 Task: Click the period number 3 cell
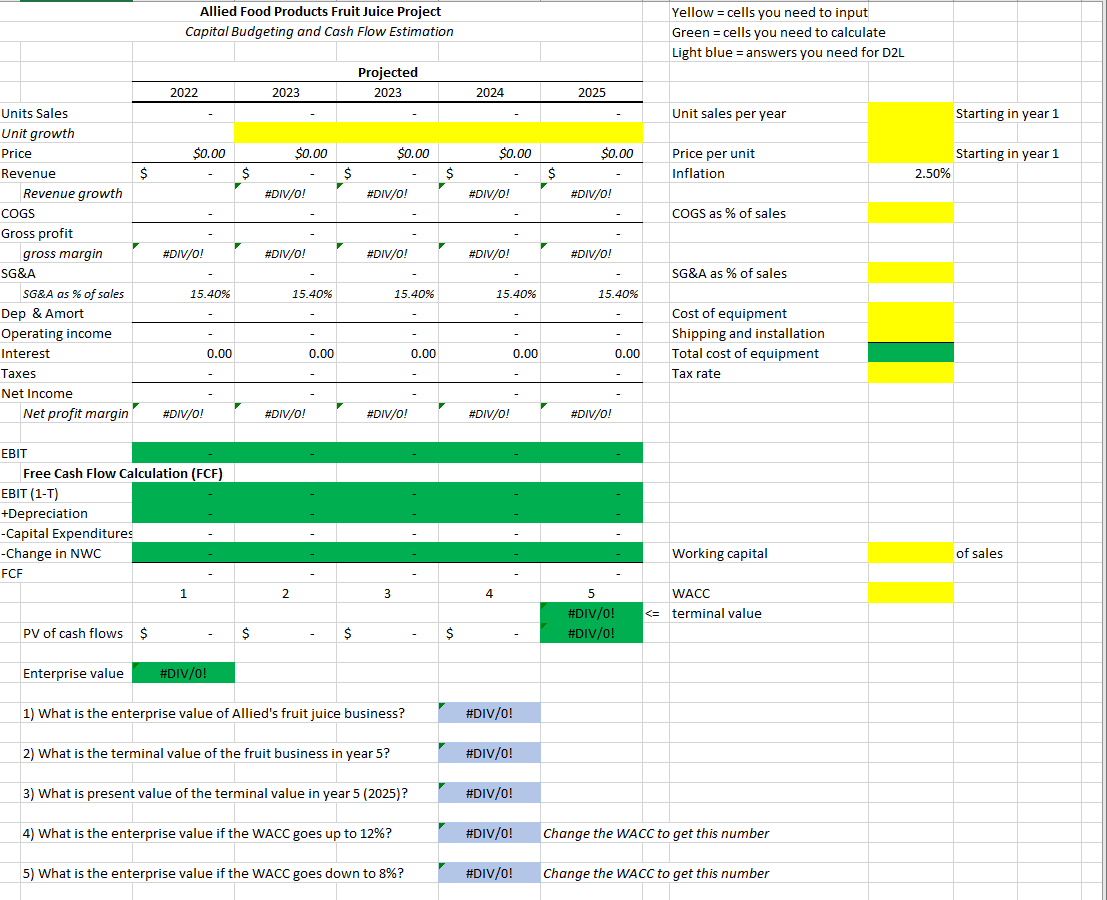tap(388, 593)
